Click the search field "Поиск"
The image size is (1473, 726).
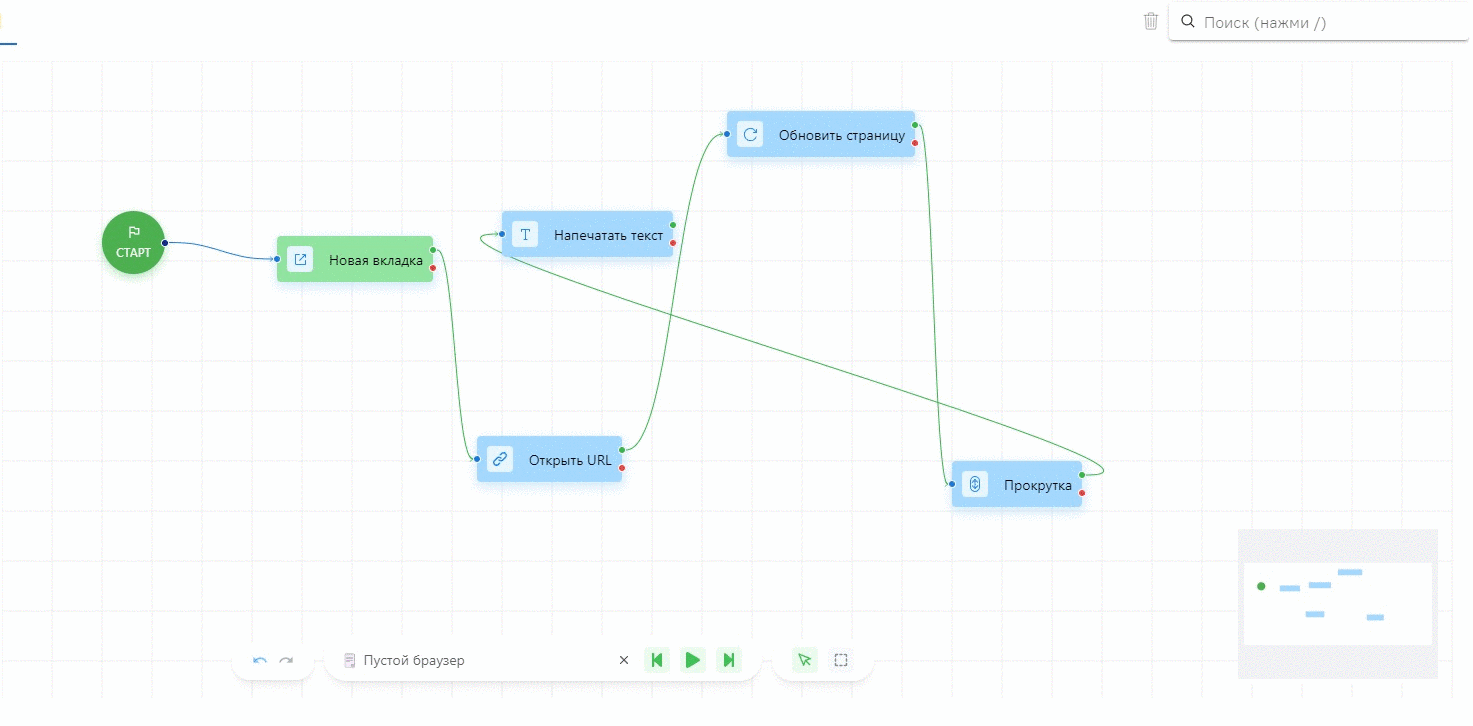tap(1320, 22)
